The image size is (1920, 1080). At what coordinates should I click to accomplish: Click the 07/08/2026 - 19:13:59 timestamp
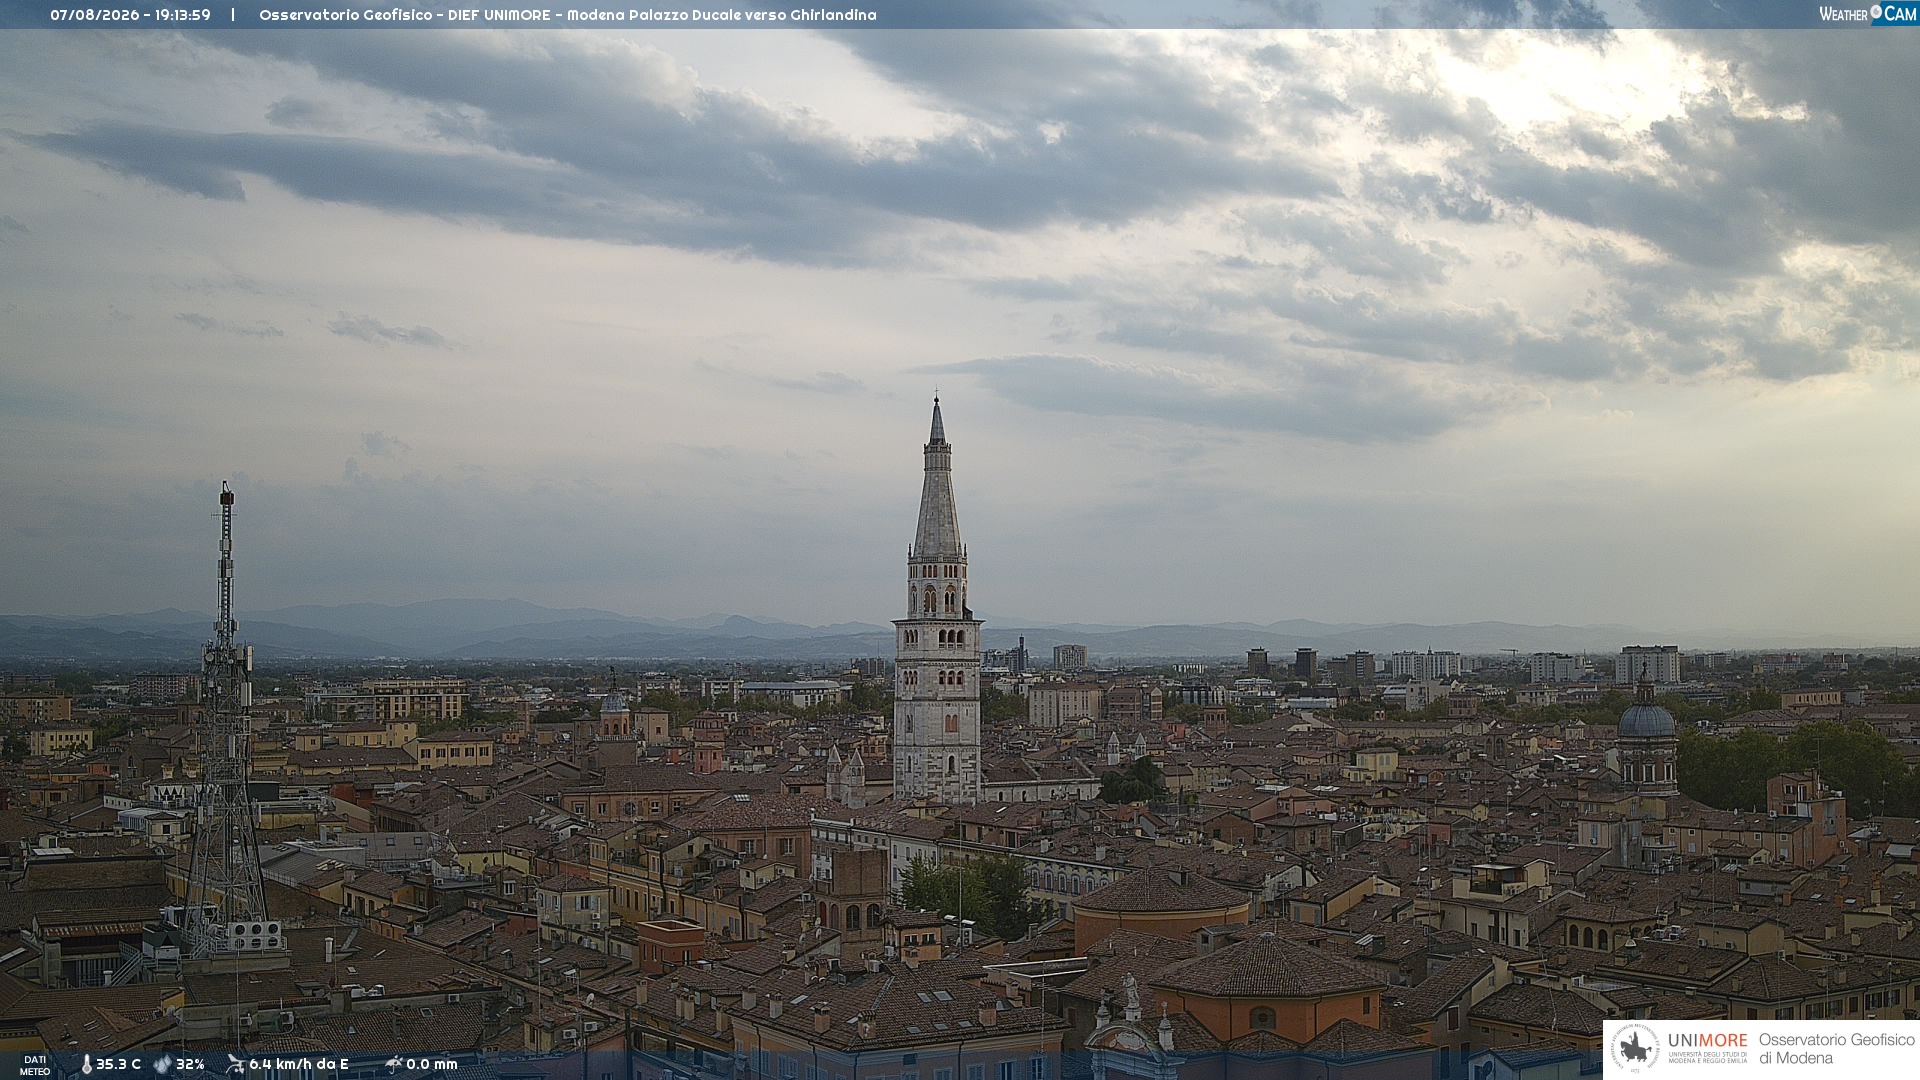click(130, 15)
